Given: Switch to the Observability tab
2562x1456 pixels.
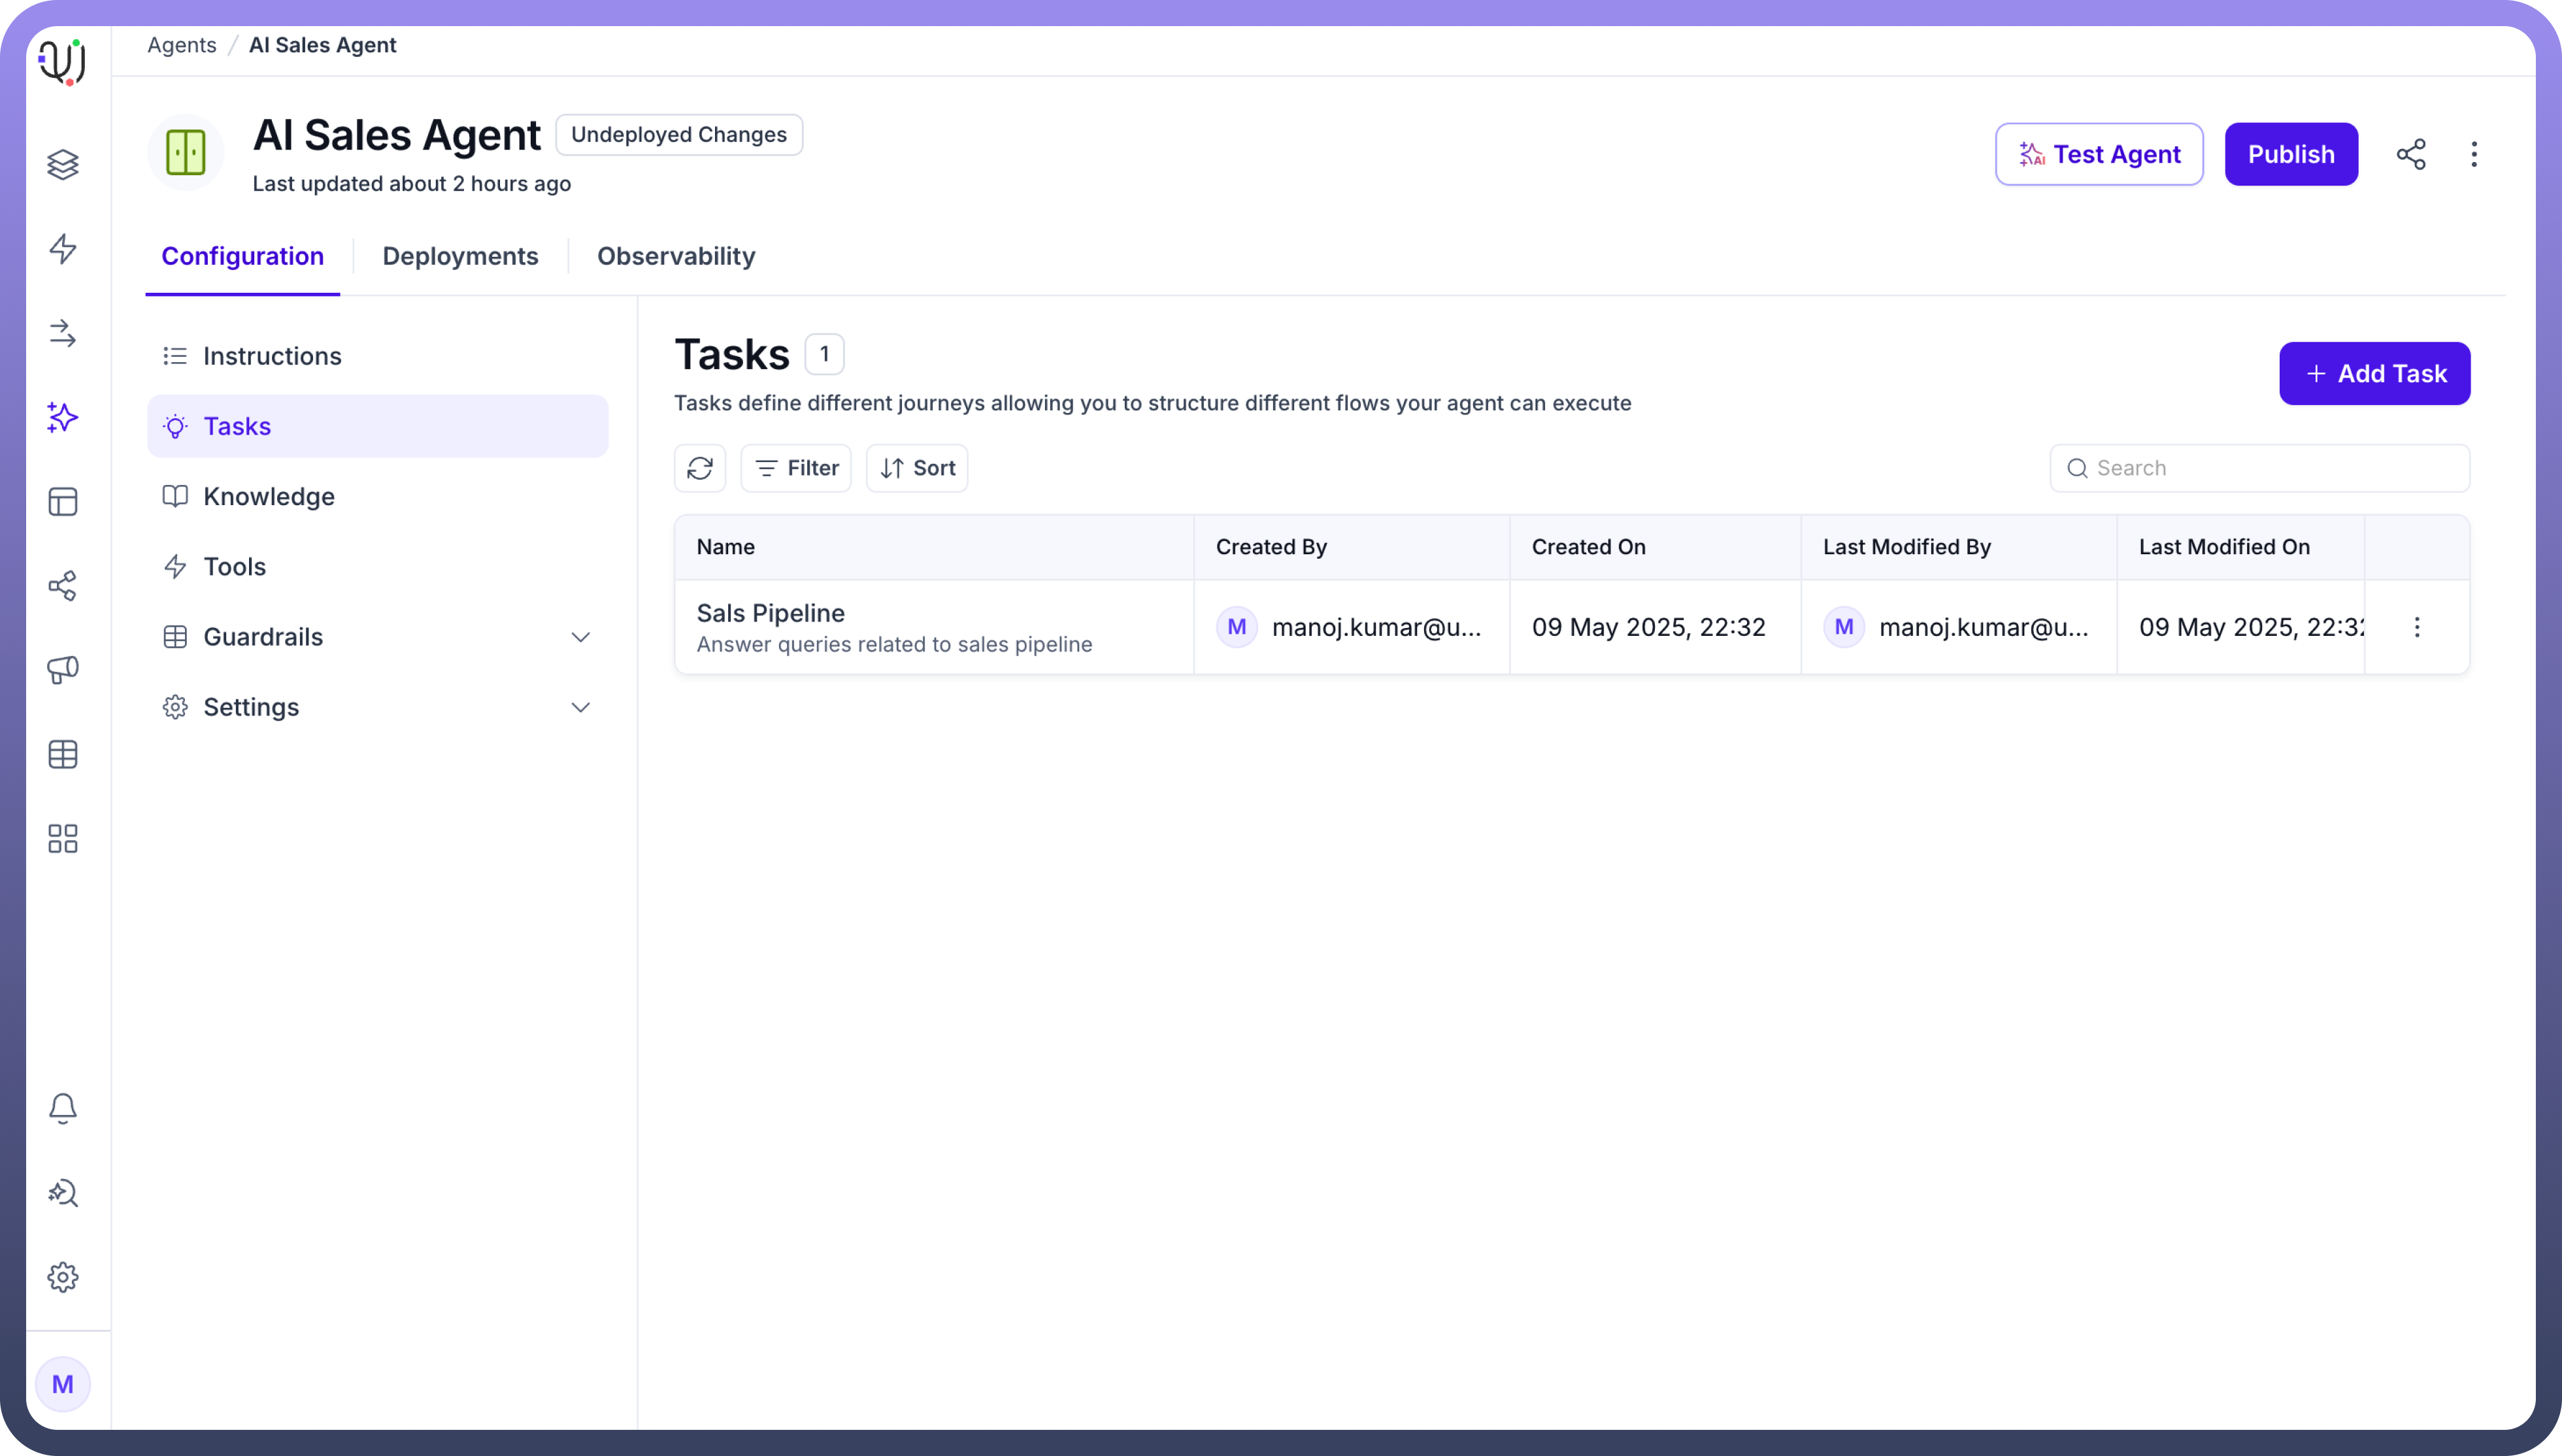Looking at the screenshot, I should 676,256.
